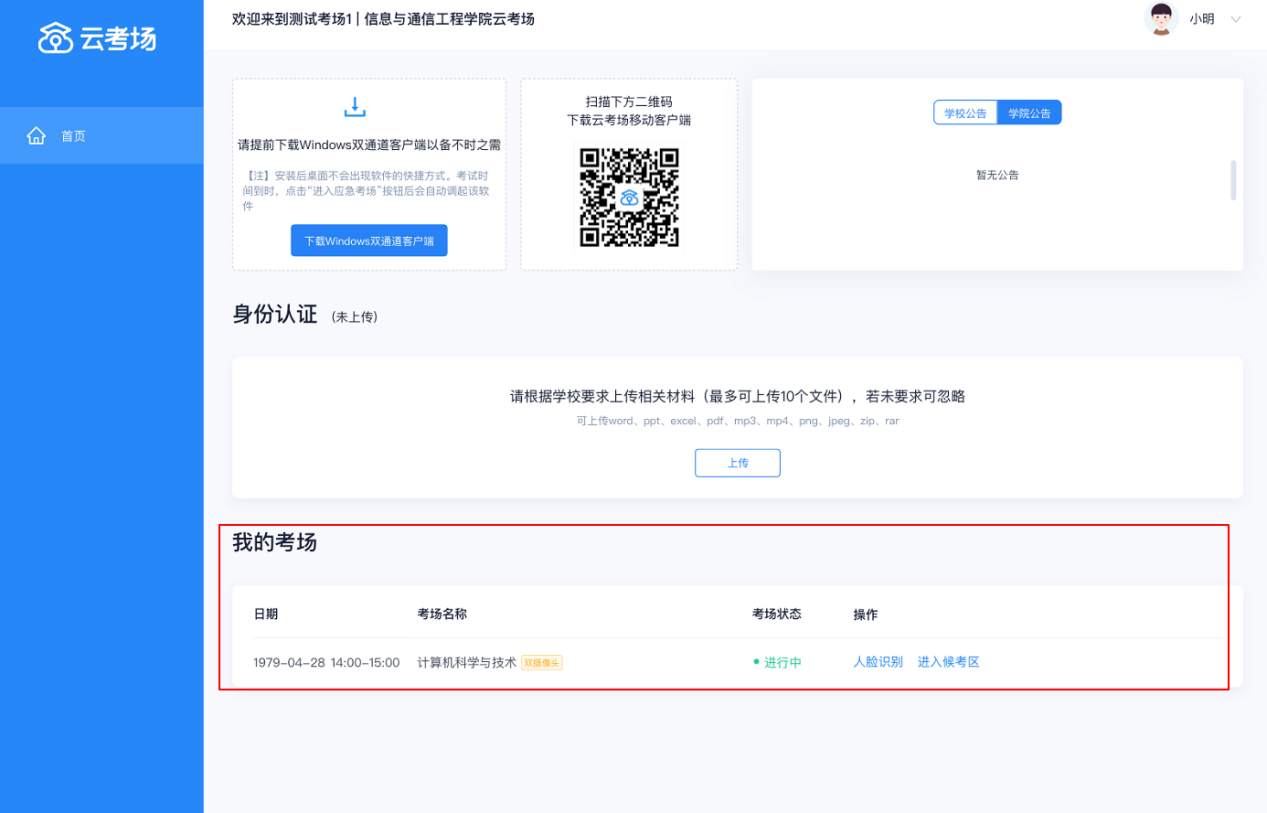Image resolution: width=1267 pixels, height=813 pixels.
Task: Click the 考场状态 column header
Action: tap(776, 614)
